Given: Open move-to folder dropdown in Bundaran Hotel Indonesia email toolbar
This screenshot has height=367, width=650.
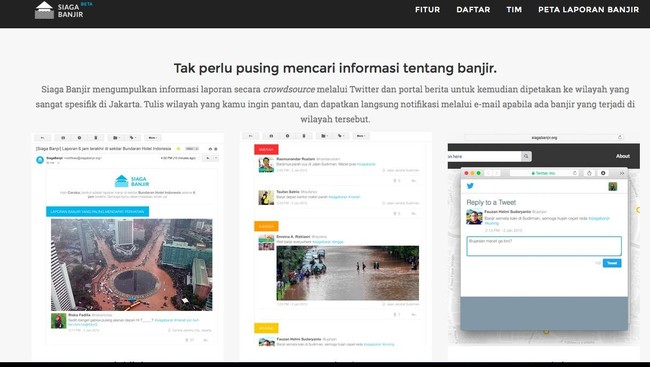Looking at the screenshot, I should pyautogui.click(x=116, y=138).
